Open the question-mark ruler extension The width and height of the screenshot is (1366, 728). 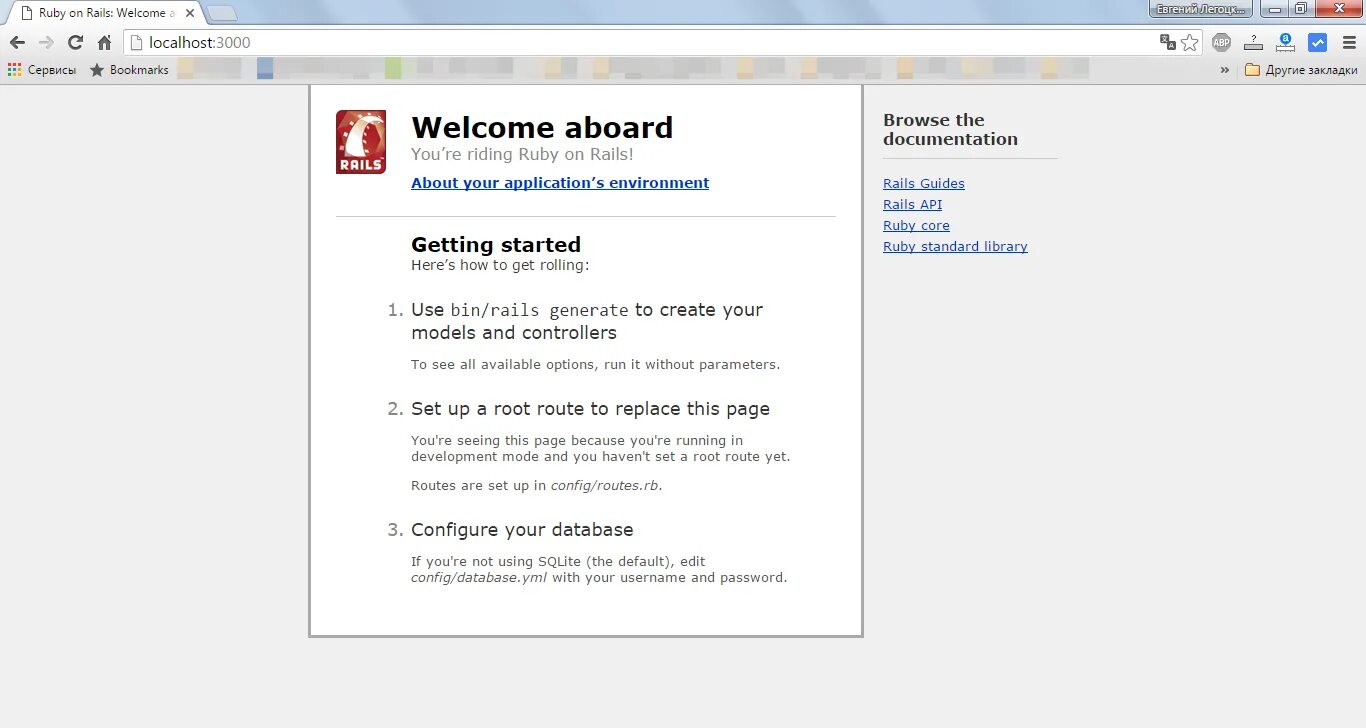[x=1253, y=42]
